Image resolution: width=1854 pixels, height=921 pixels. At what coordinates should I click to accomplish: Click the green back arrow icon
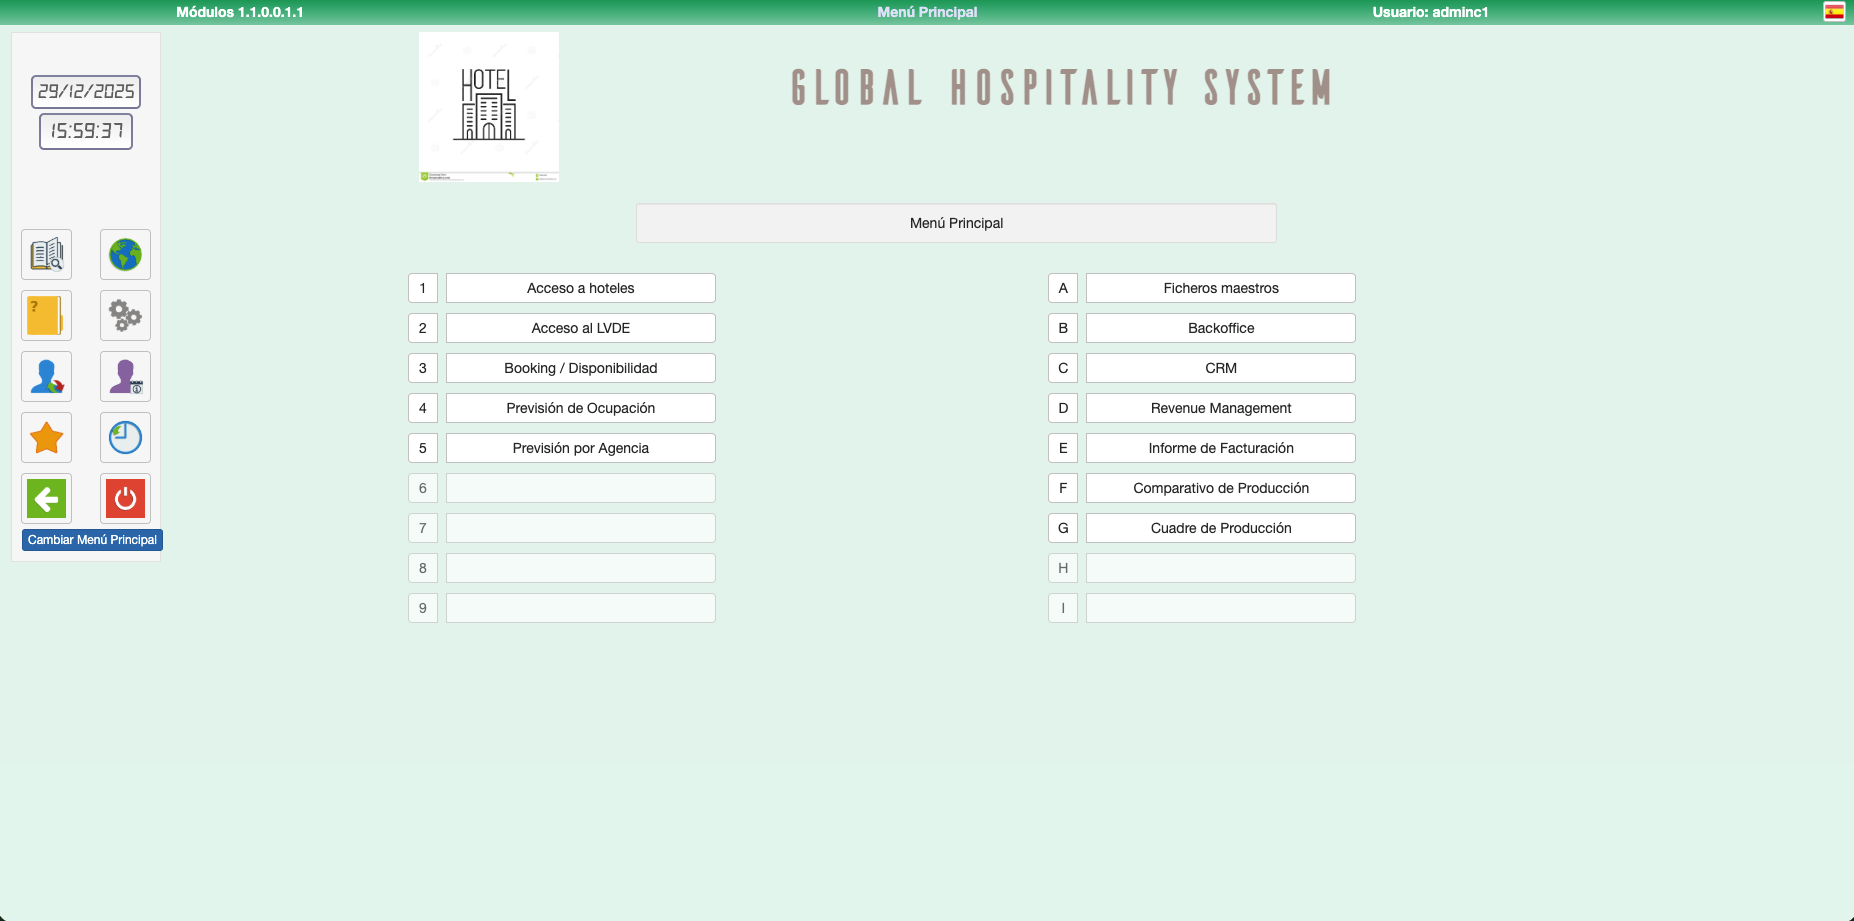(x=46, y=499)
